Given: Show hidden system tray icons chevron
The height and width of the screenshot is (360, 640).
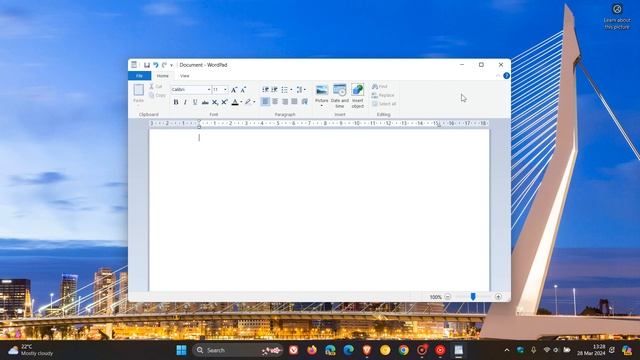Looking at the screenshot, I should click(x=507, y=350).
